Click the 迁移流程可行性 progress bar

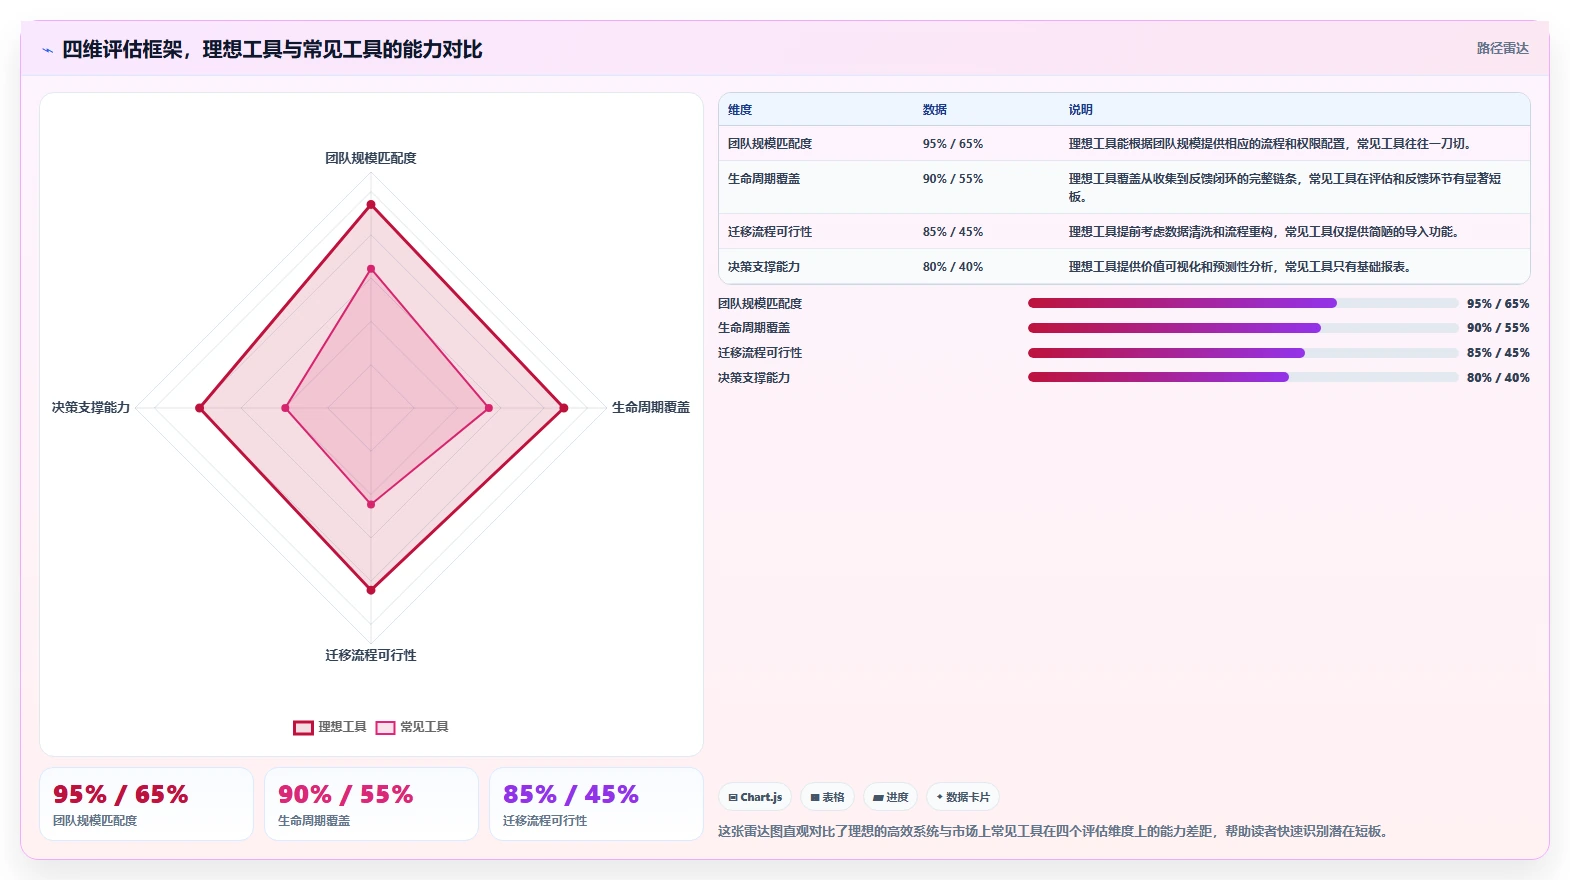(1243, 353)
